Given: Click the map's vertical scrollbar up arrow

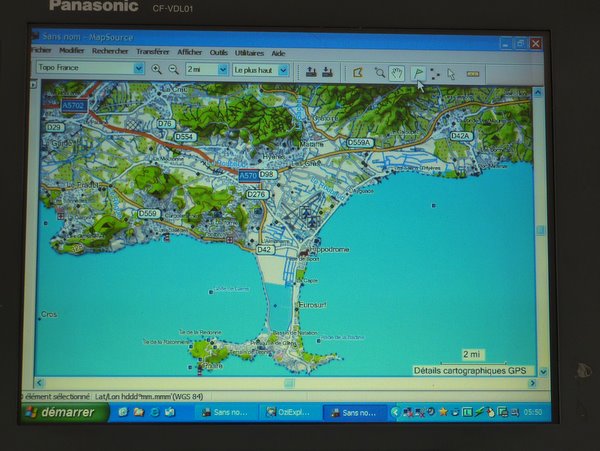Looking at the screenshot, I should click(538, 92).
